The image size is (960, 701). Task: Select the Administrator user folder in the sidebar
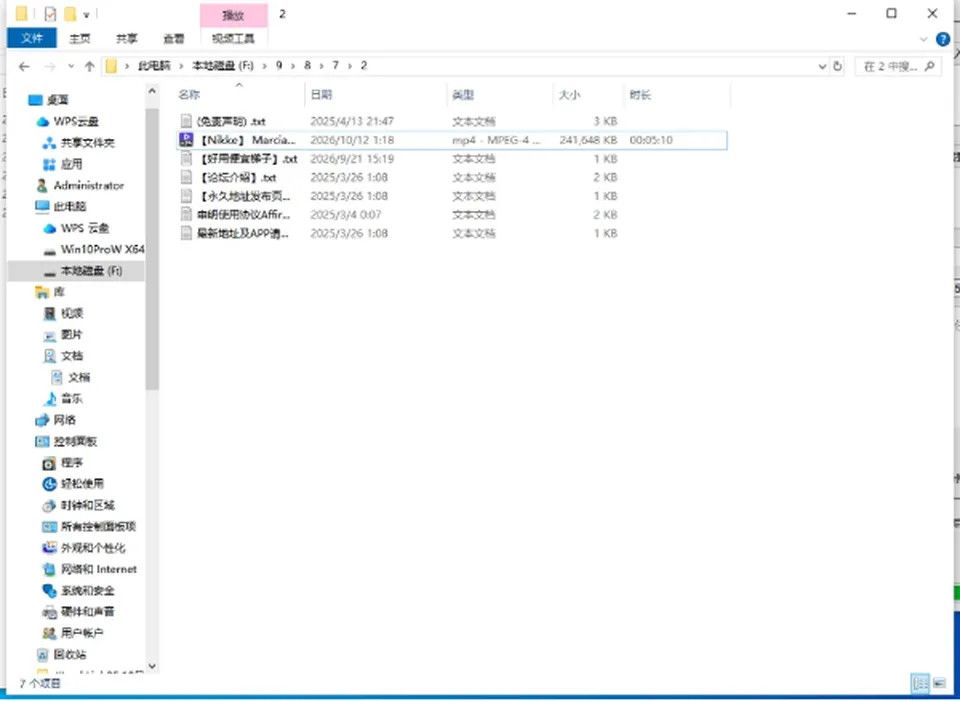[80, 186]
